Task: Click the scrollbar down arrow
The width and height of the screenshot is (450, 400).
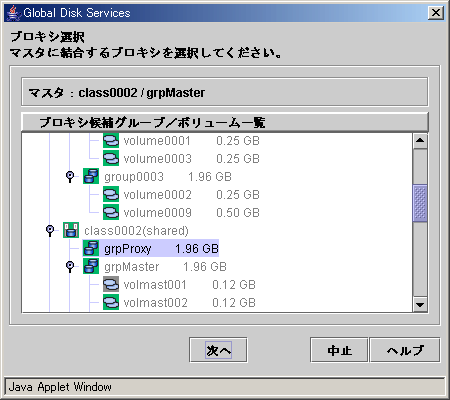Action: pos(420,304)
